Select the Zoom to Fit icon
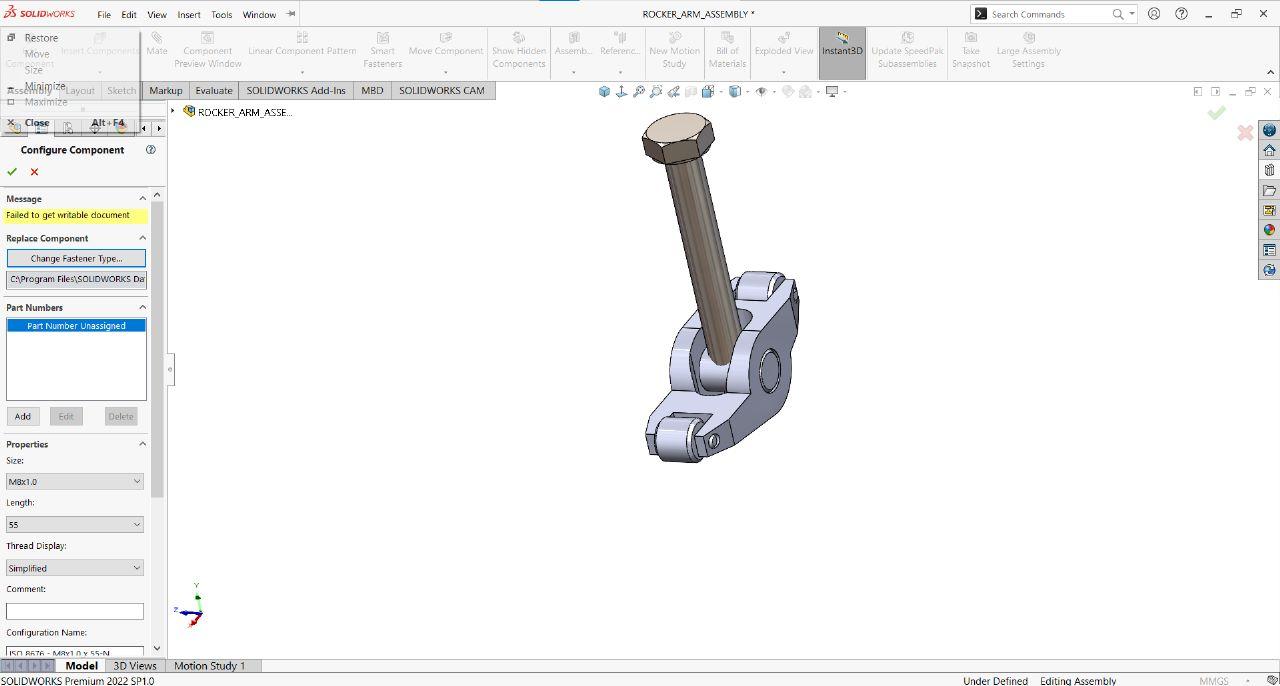This screenshot has width=1280, height=686. 638,91
